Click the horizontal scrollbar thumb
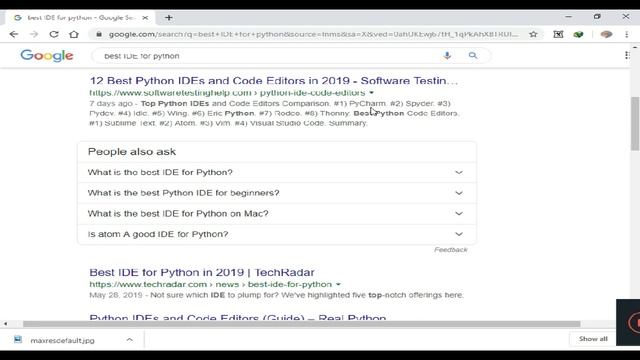 (x=301, y=324)
